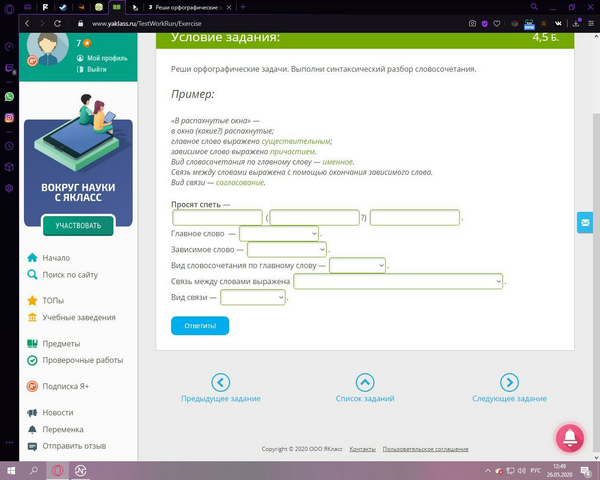The height and width of the screenshot is (480, 600).
Task: View site security lock info
Action: click(x=80, y=23)
